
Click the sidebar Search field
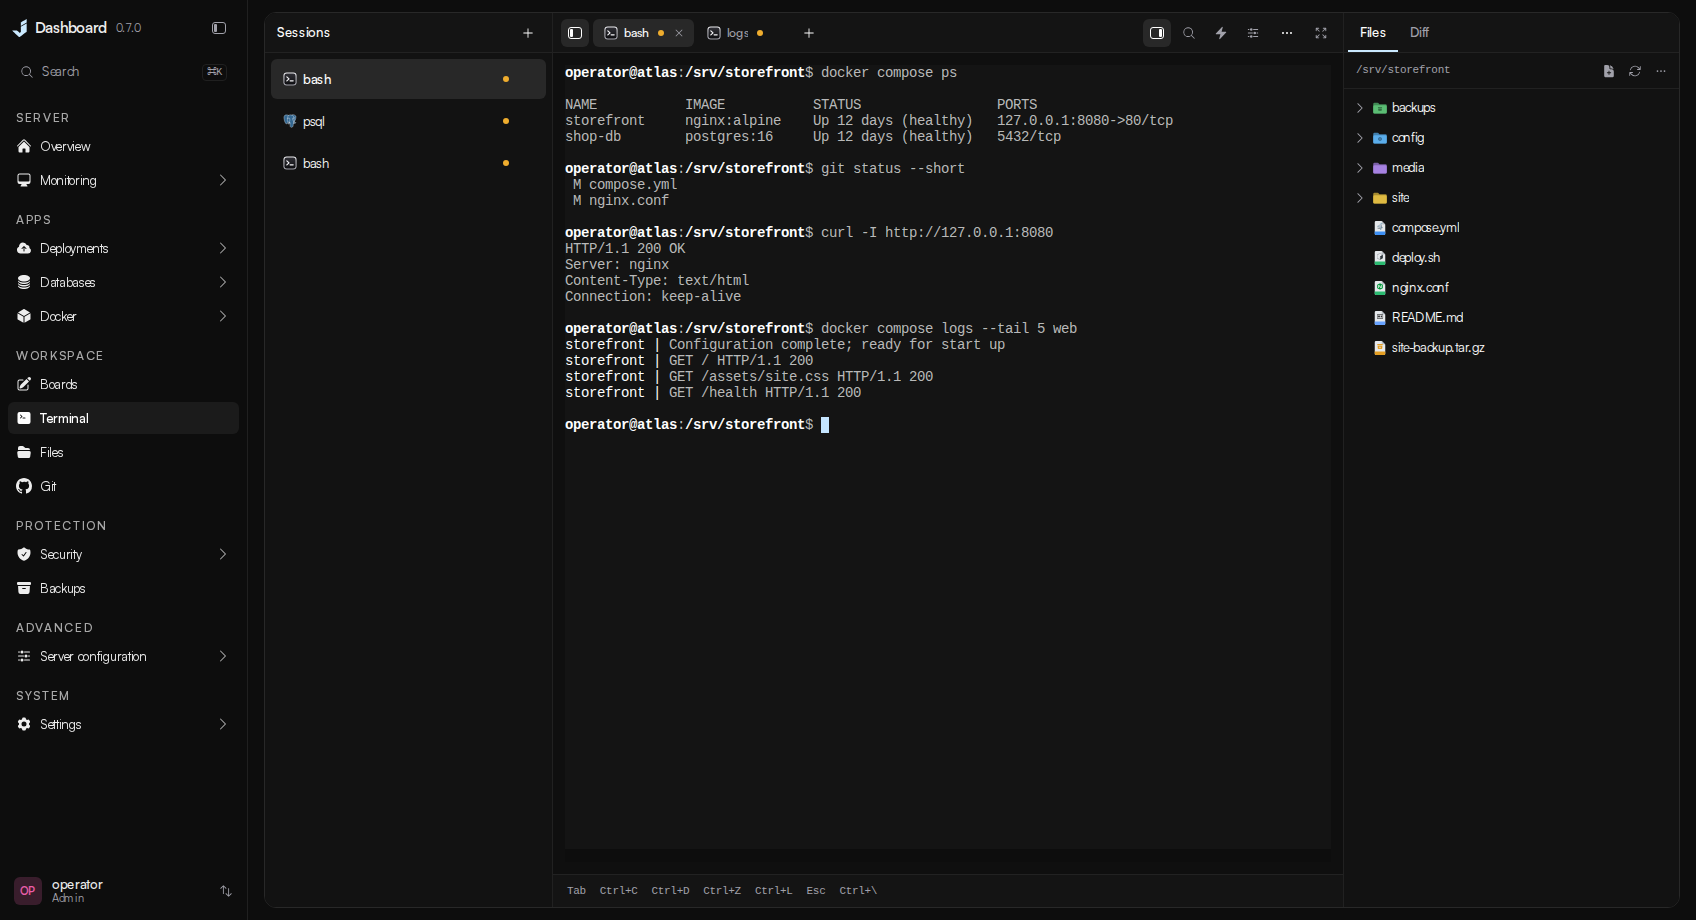[x=123, y=72]
